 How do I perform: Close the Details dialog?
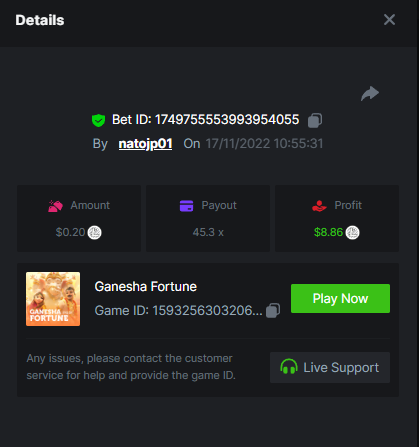pyautogui.click(x=389, y=20)
